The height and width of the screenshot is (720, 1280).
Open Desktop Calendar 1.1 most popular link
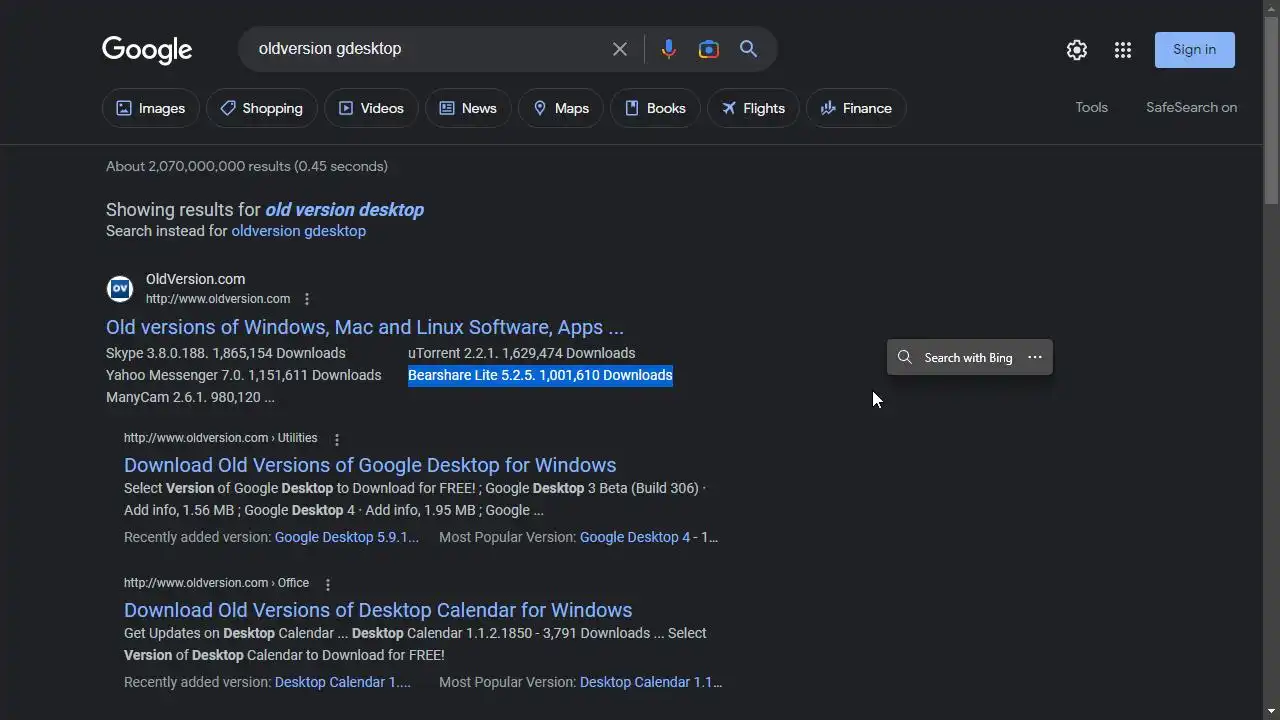[x=651, y=682]
